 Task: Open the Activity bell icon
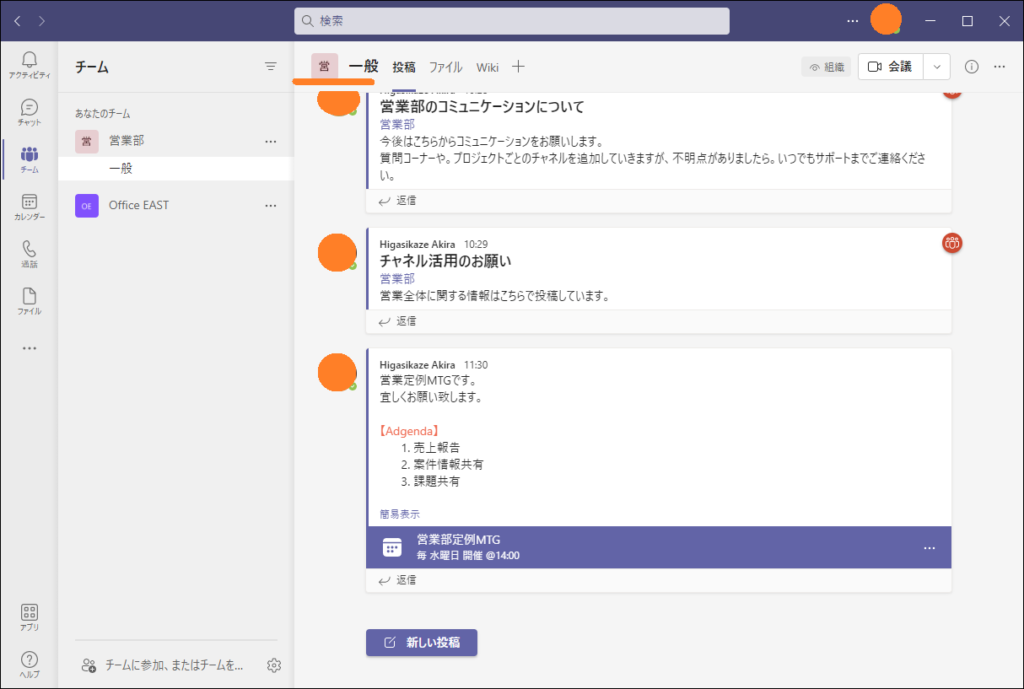pos(29,65)
